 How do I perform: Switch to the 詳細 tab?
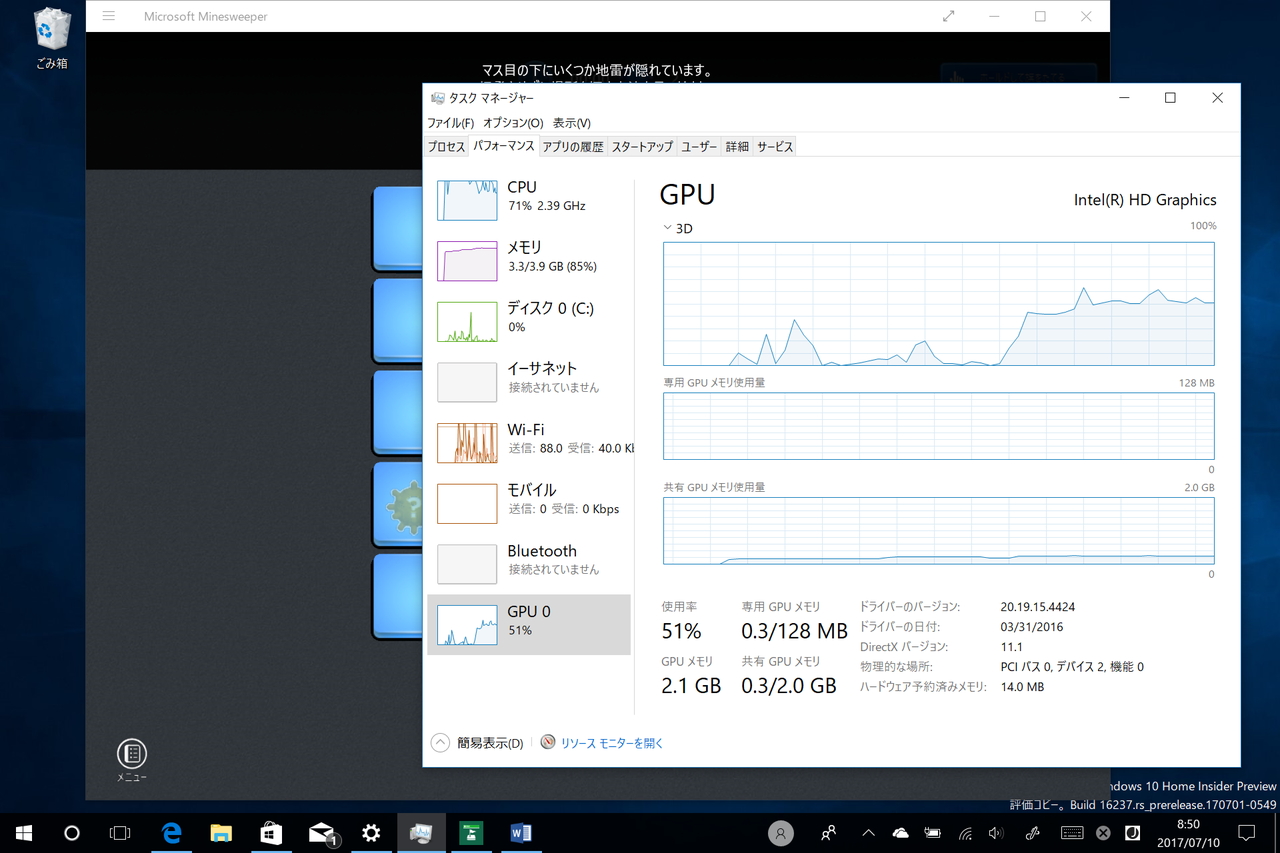737,147
